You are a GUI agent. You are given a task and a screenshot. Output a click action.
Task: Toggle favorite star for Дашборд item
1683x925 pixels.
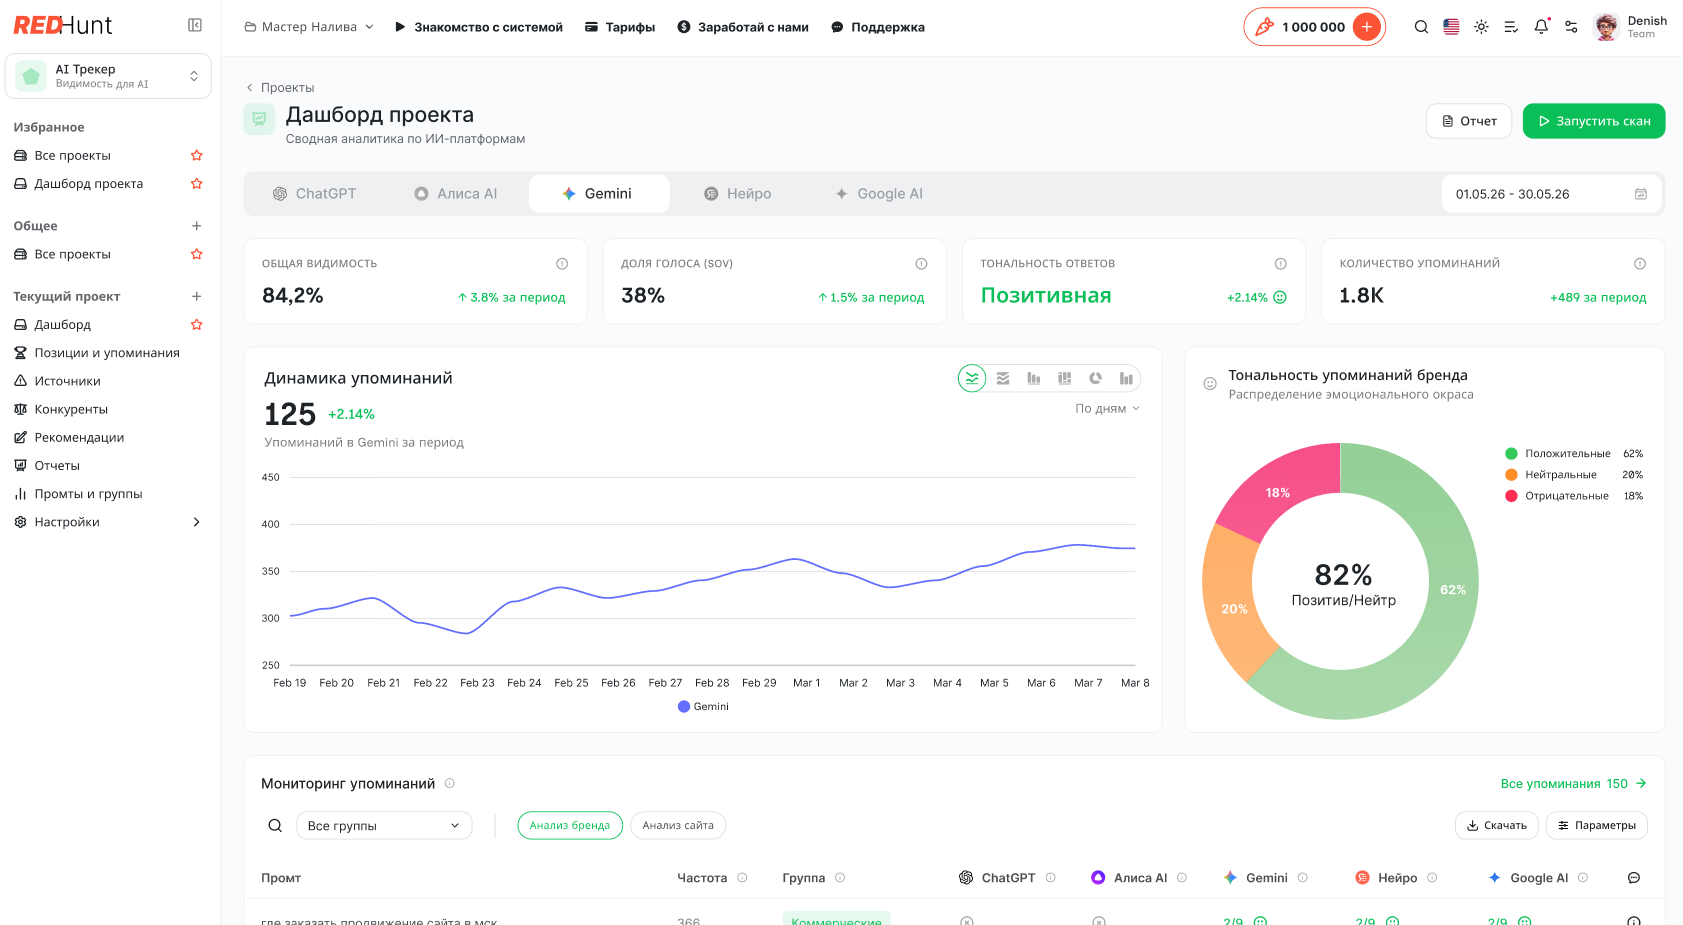pyautogui.click(x=197, y=325)
